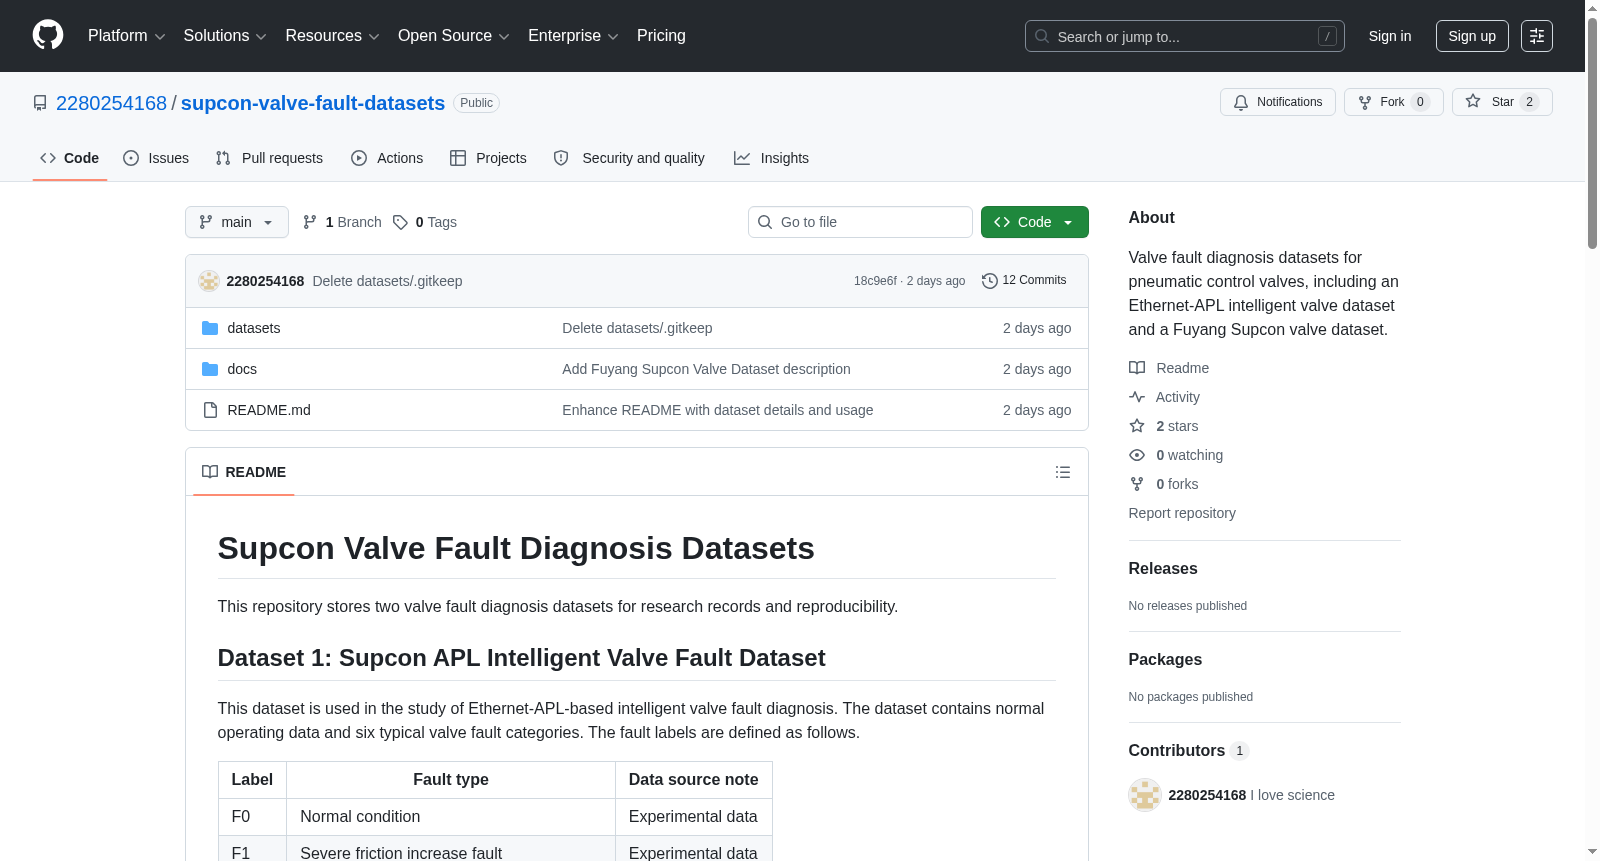Open the 'Add Fuyang Supcon Valve Dataset description' commit
1600x861 pixels.
[706, 369]
